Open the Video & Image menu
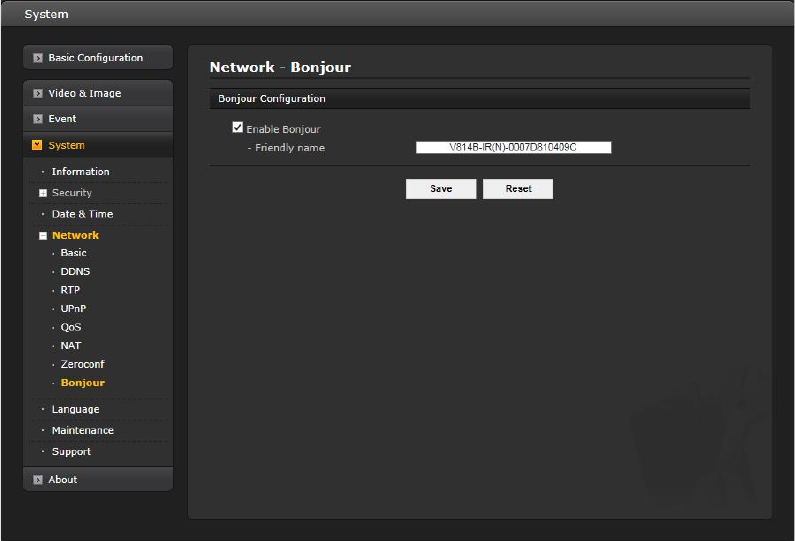Image resolution: width=795 pixels, height=541 pixels. point(98,93)
